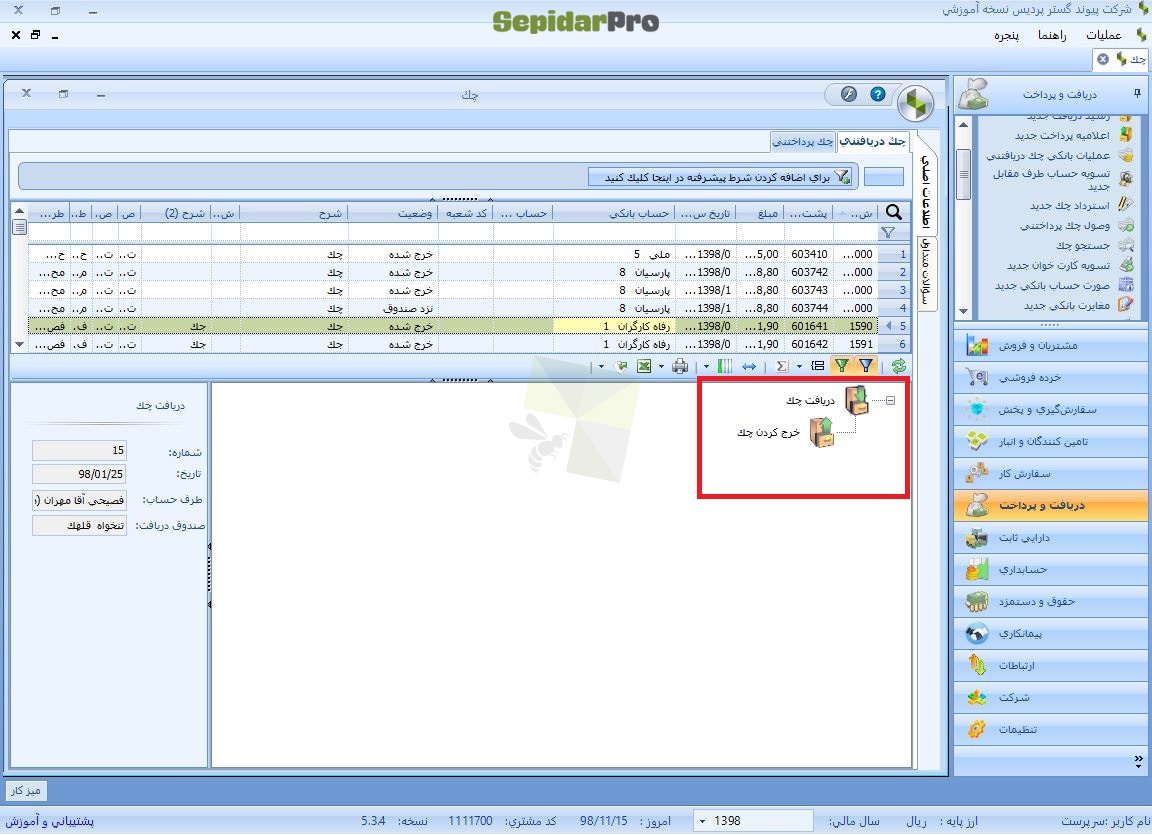The width and height of the screenshot is (1152, 835).
Task: Select the سوالات متداول vertical tab
Action: click(x=926, y=272)
